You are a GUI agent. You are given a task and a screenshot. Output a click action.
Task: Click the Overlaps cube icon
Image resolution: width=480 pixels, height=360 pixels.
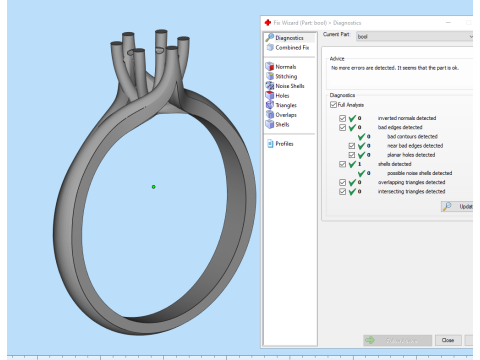click(x=270, y=115)
